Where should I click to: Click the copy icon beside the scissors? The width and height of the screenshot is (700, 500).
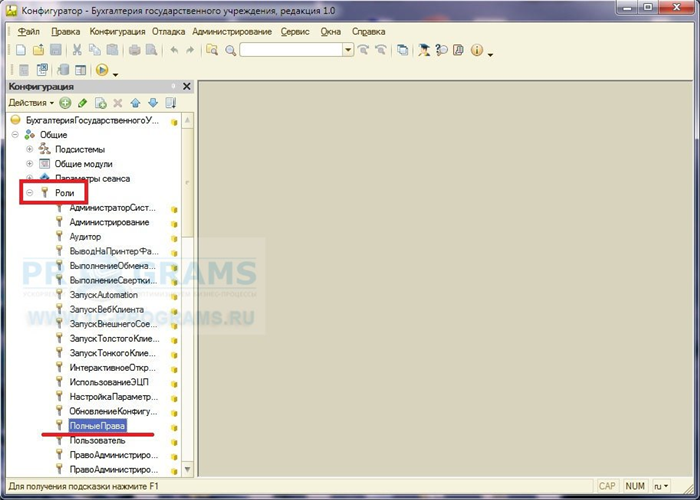(x=95, y=50)
